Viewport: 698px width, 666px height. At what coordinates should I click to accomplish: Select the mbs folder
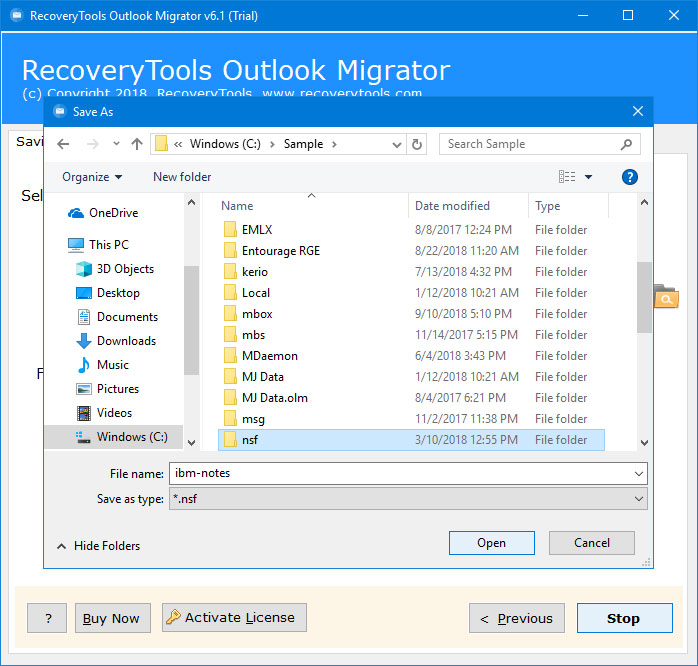[x=411, y=335]
